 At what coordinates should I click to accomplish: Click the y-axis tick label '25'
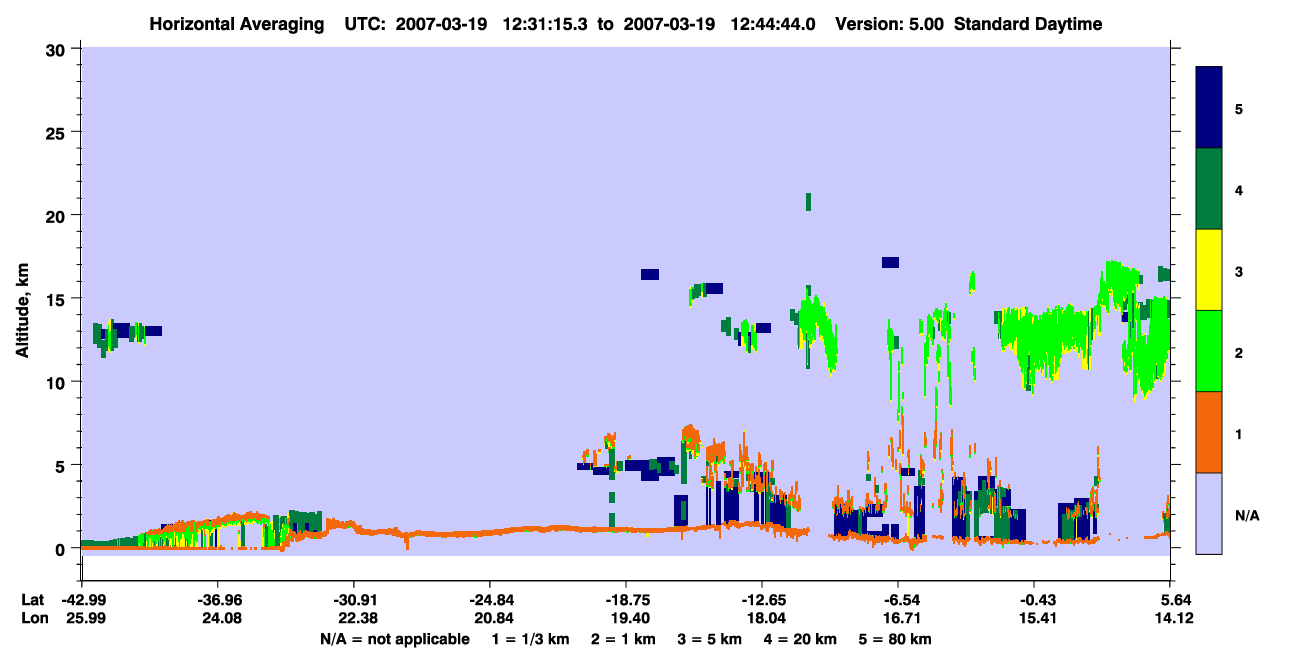click(58, 132)
